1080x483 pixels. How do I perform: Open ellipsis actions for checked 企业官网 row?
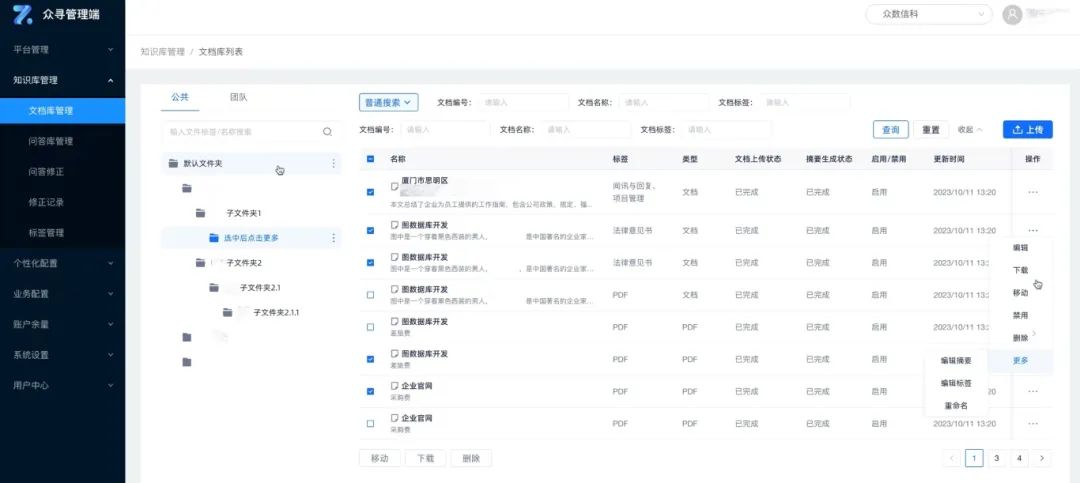pyautogui.click(x=1032, y=391)
